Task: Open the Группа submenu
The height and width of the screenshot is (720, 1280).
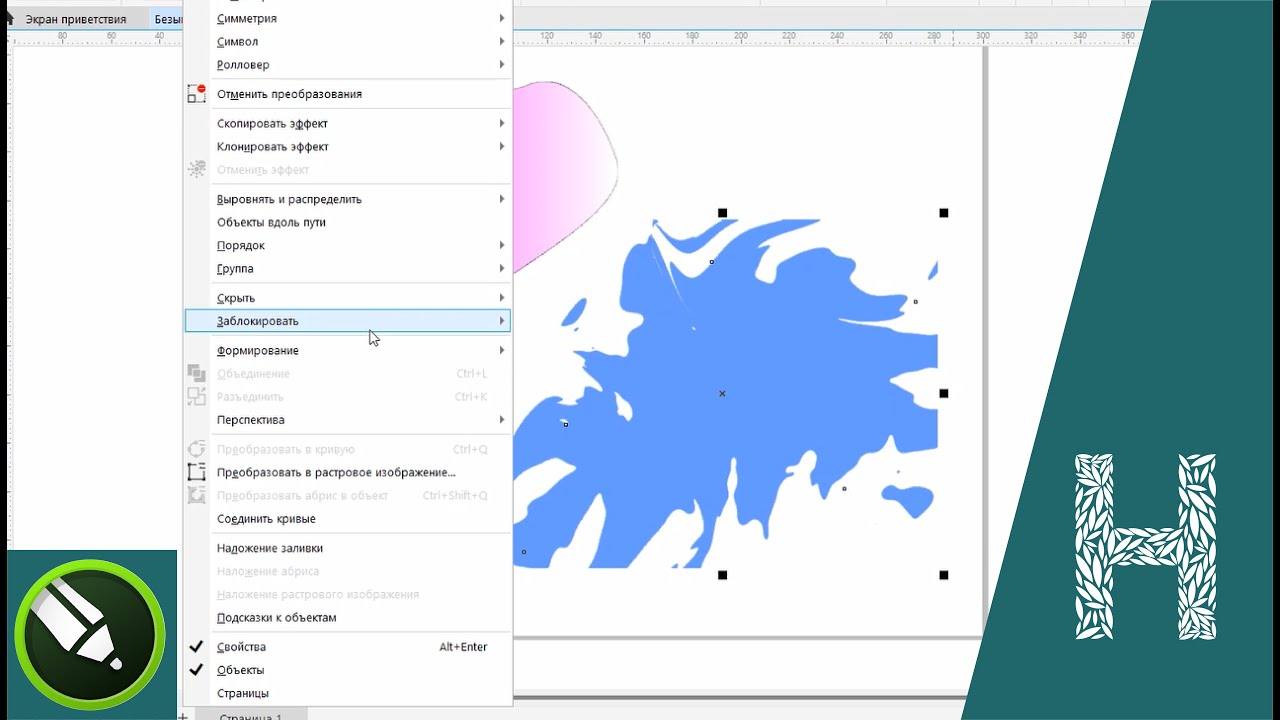Action: click(347, 268)
